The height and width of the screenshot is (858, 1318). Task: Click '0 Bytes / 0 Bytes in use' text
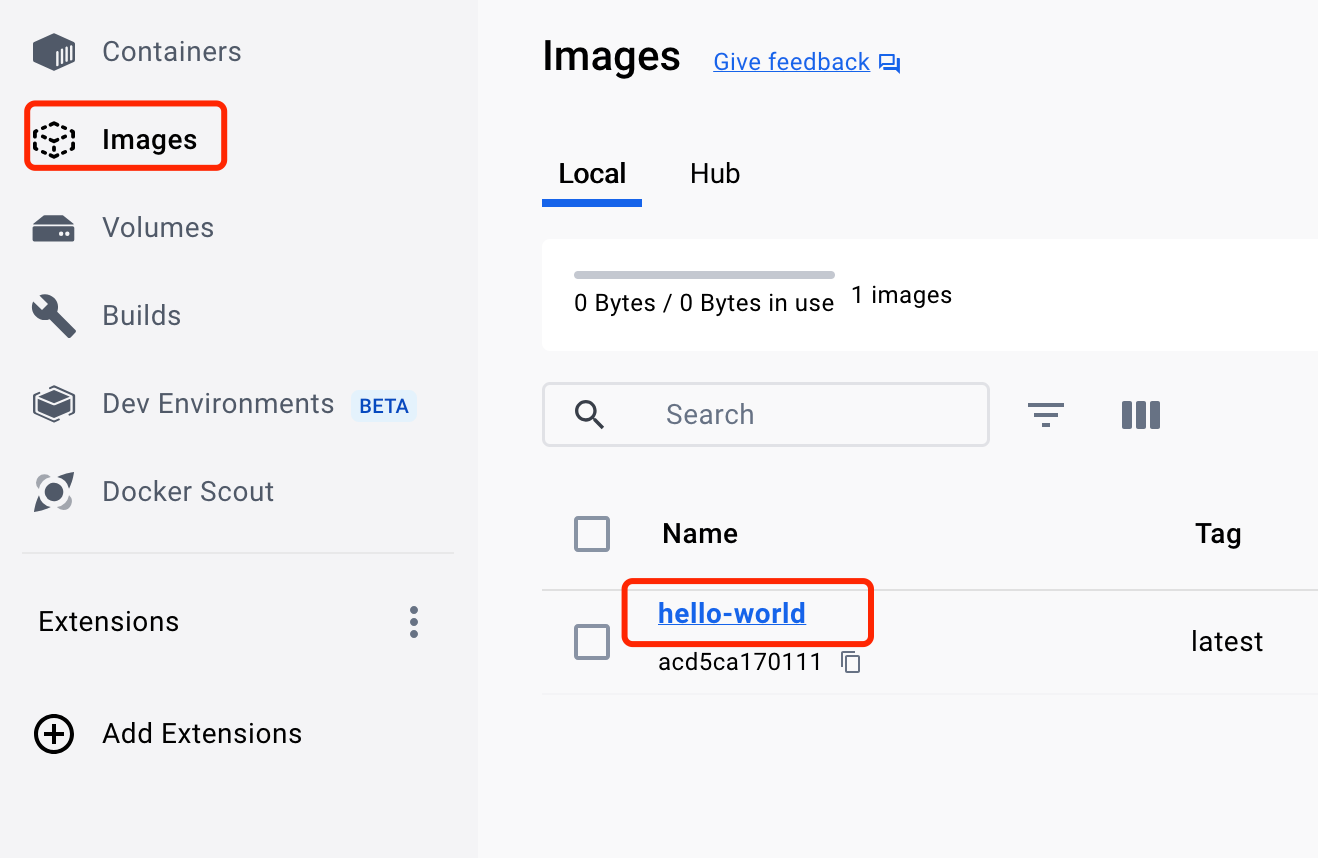[x=704, y=303]
